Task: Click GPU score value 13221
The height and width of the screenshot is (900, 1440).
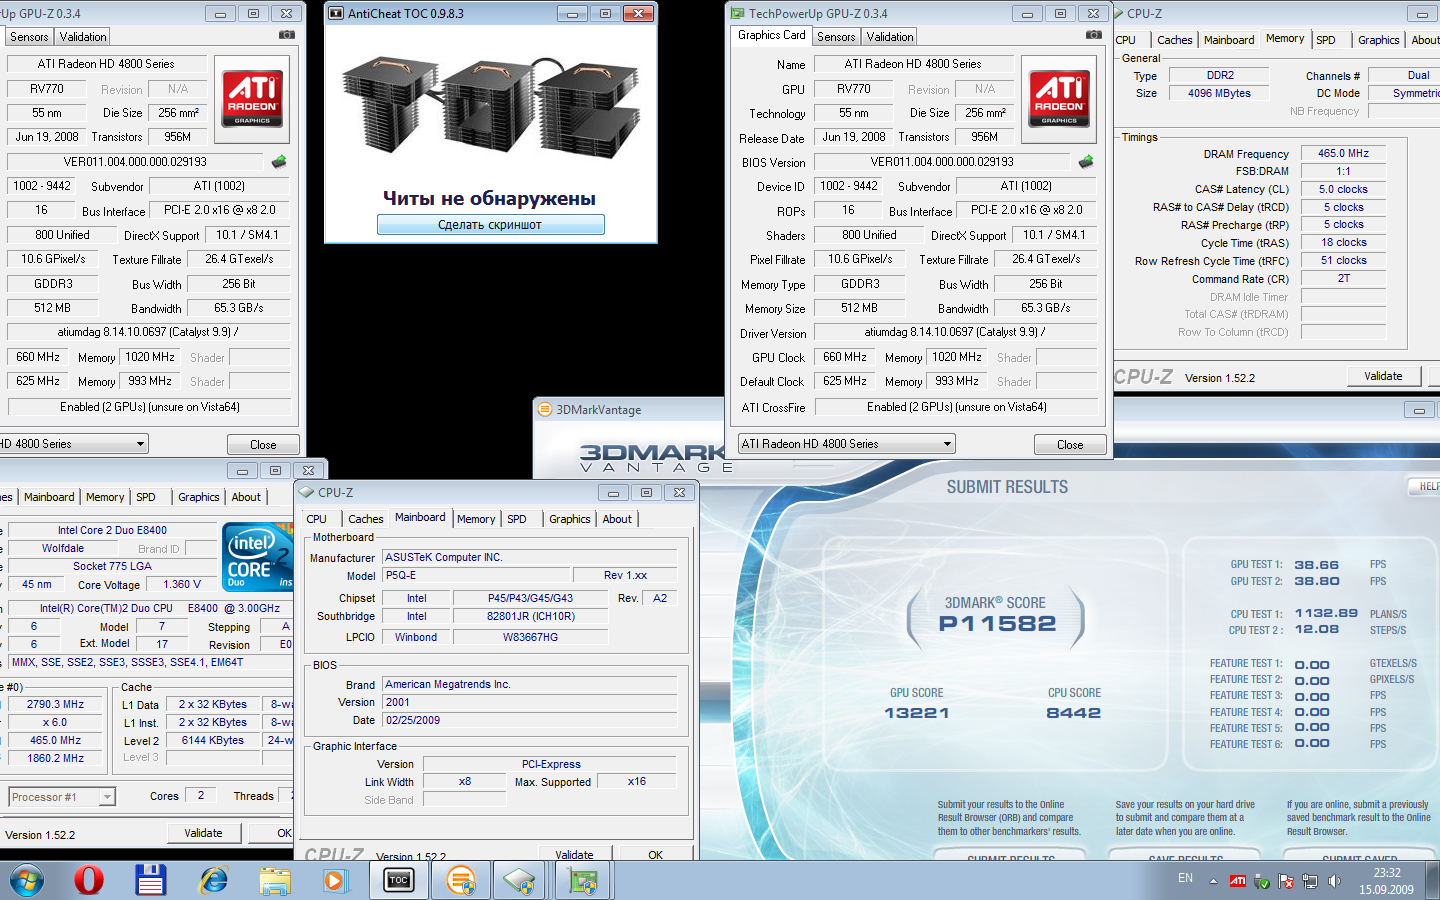Action: [916, 713]
